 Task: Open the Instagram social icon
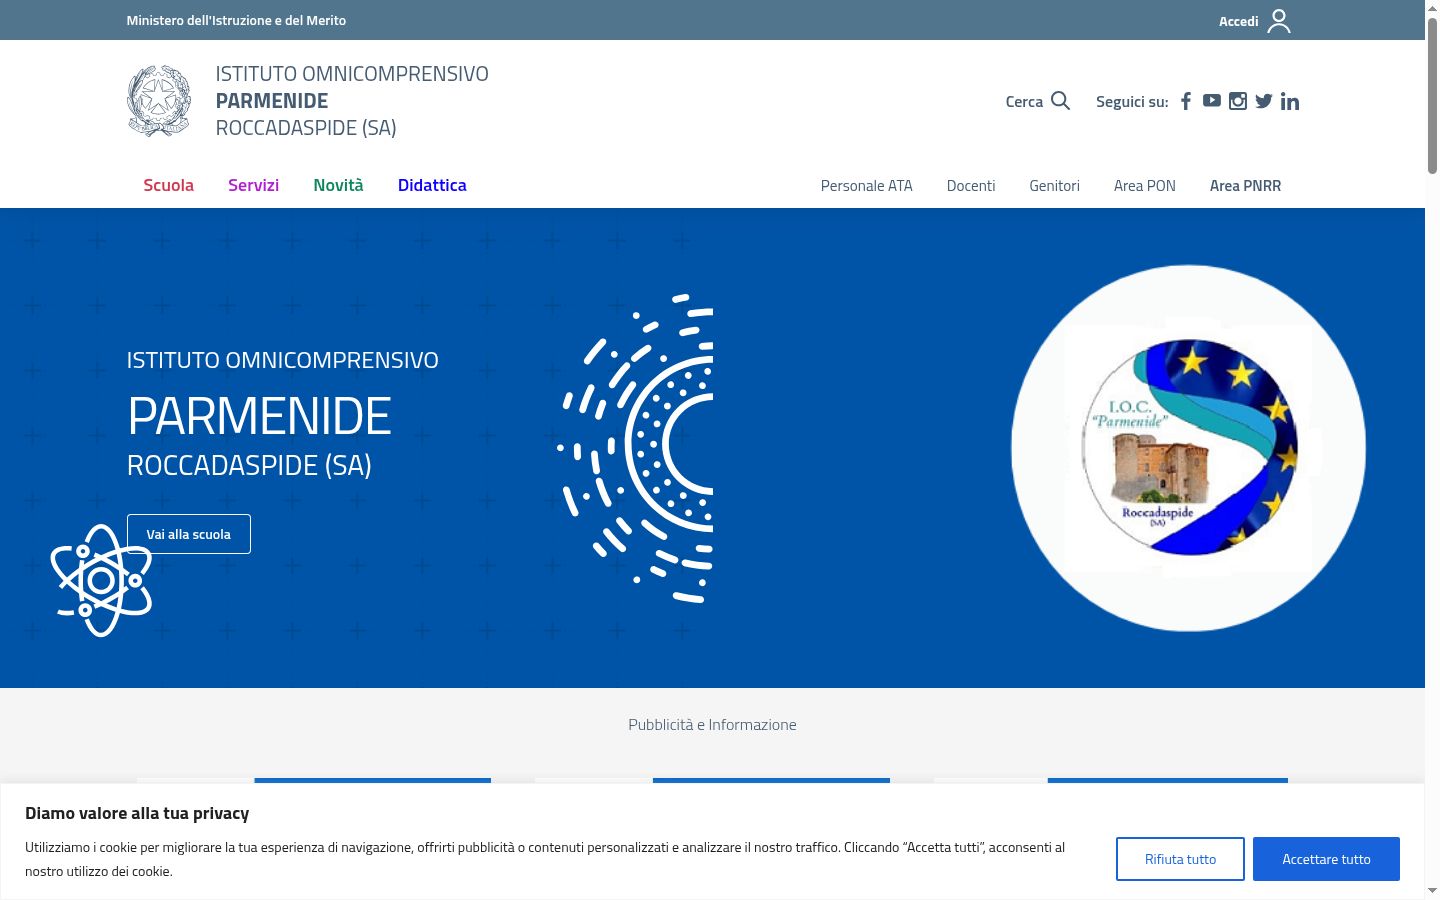tap(1238, 101)
